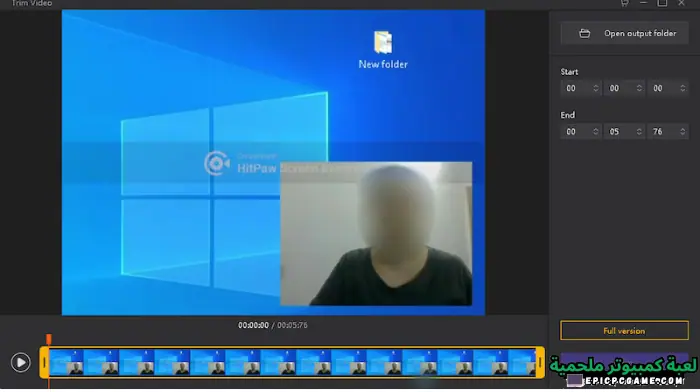The height and width of the screenshot is (392, 700).
Task: Adjust the End hours stepper arrows
Action: [x=595, y=132]
